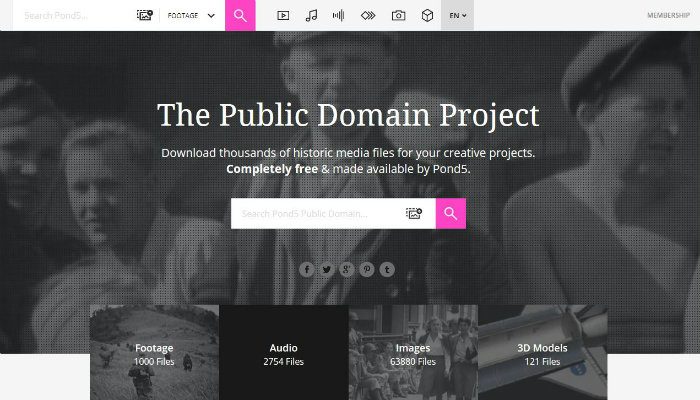This screenshot has height=400, width=700.
Task: Open the sound effects waveform icon
Action: point(338,16)
